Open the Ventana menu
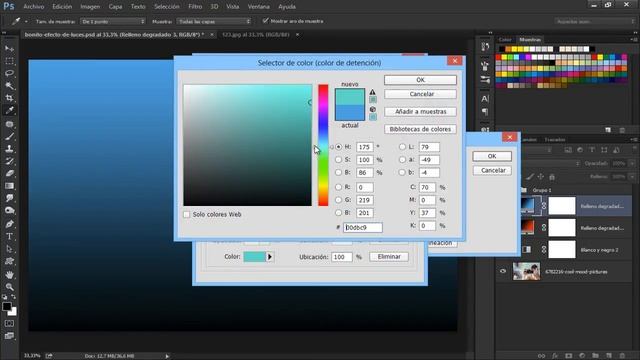This screenshot has width=640, height=360. click(x=258, y=7)
